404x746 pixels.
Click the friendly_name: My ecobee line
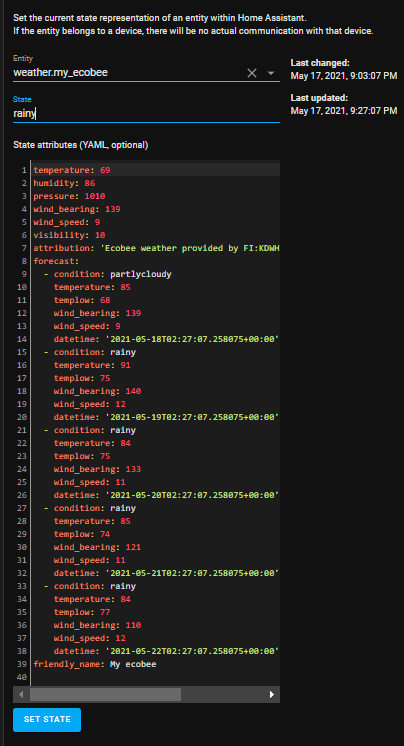click(x=95, y=664)
